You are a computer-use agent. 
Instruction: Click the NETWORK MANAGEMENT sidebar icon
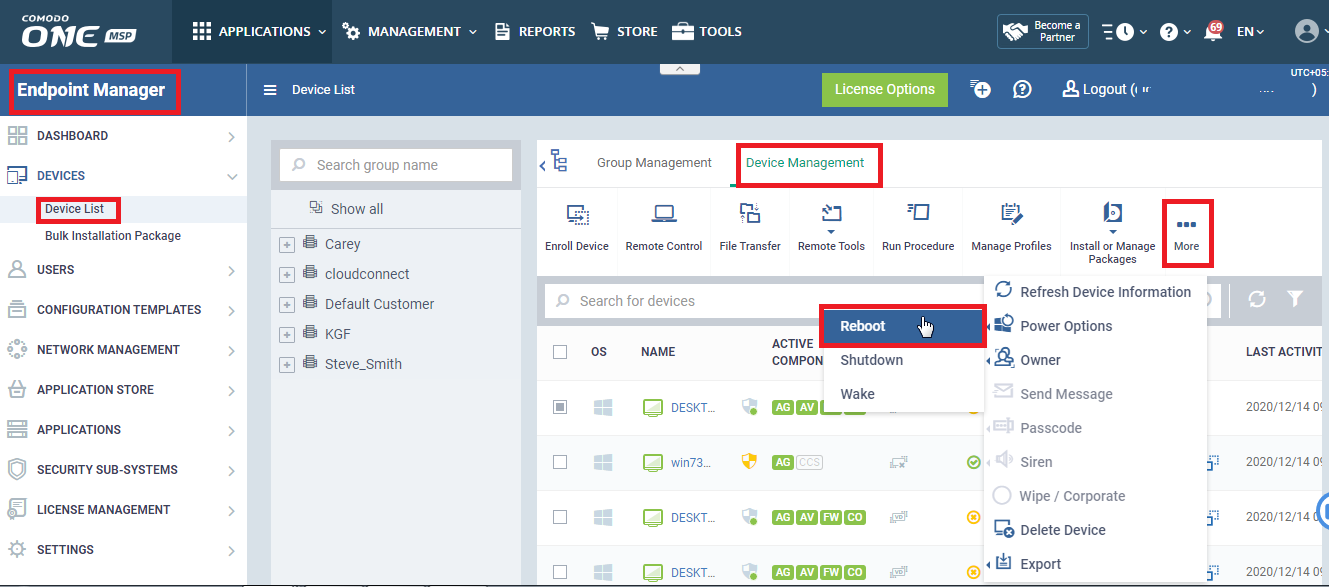coord(17,350)
